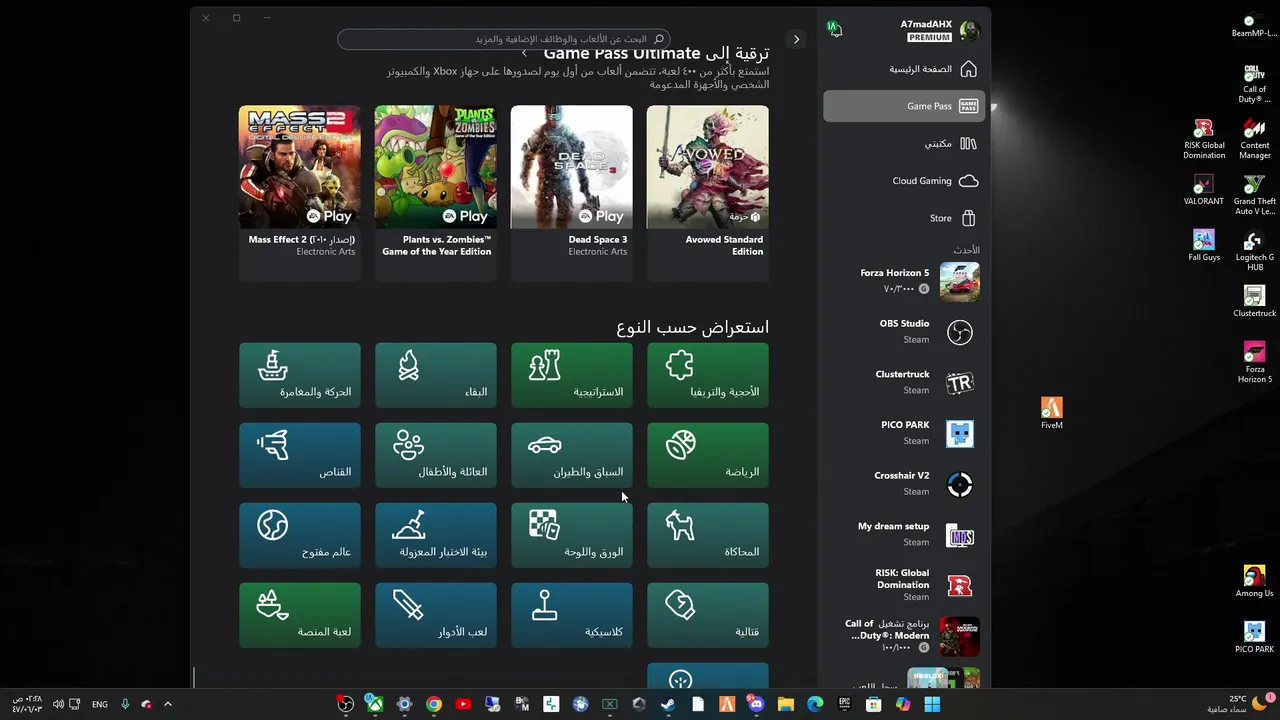1280x720 pixels.
Task: Browse the Action & Adventure genre tile
Action: 300,375
